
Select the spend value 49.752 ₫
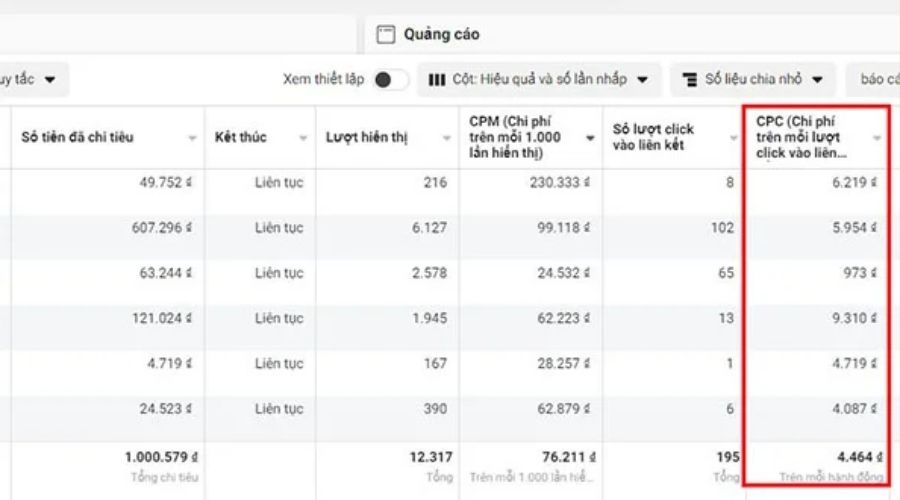pyautogui.click(x=165, y=183)
